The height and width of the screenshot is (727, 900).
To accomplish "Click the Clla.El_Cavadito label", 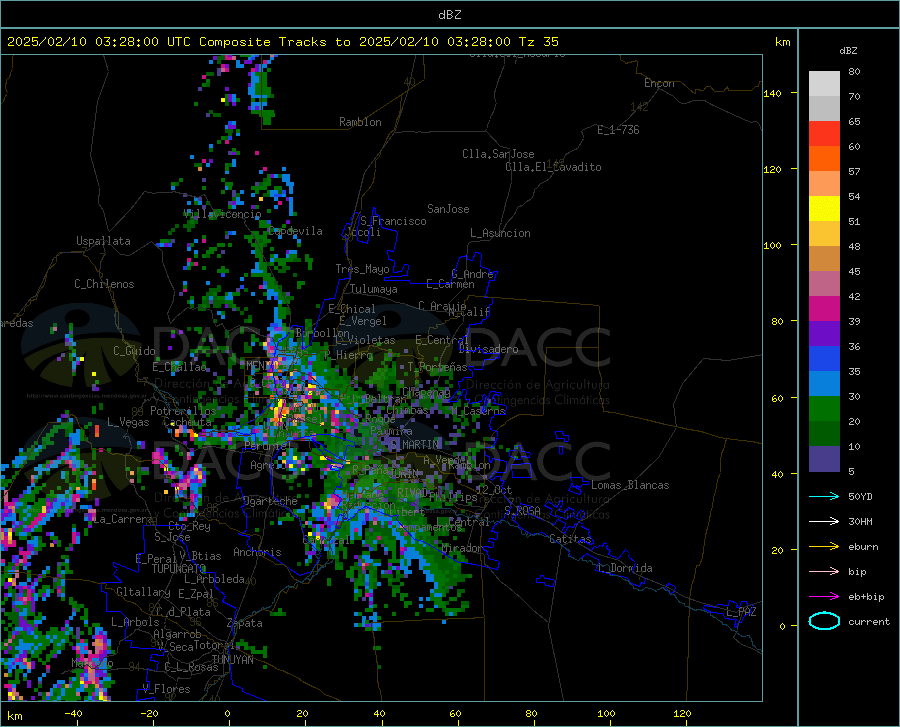I will coord(553,167).
